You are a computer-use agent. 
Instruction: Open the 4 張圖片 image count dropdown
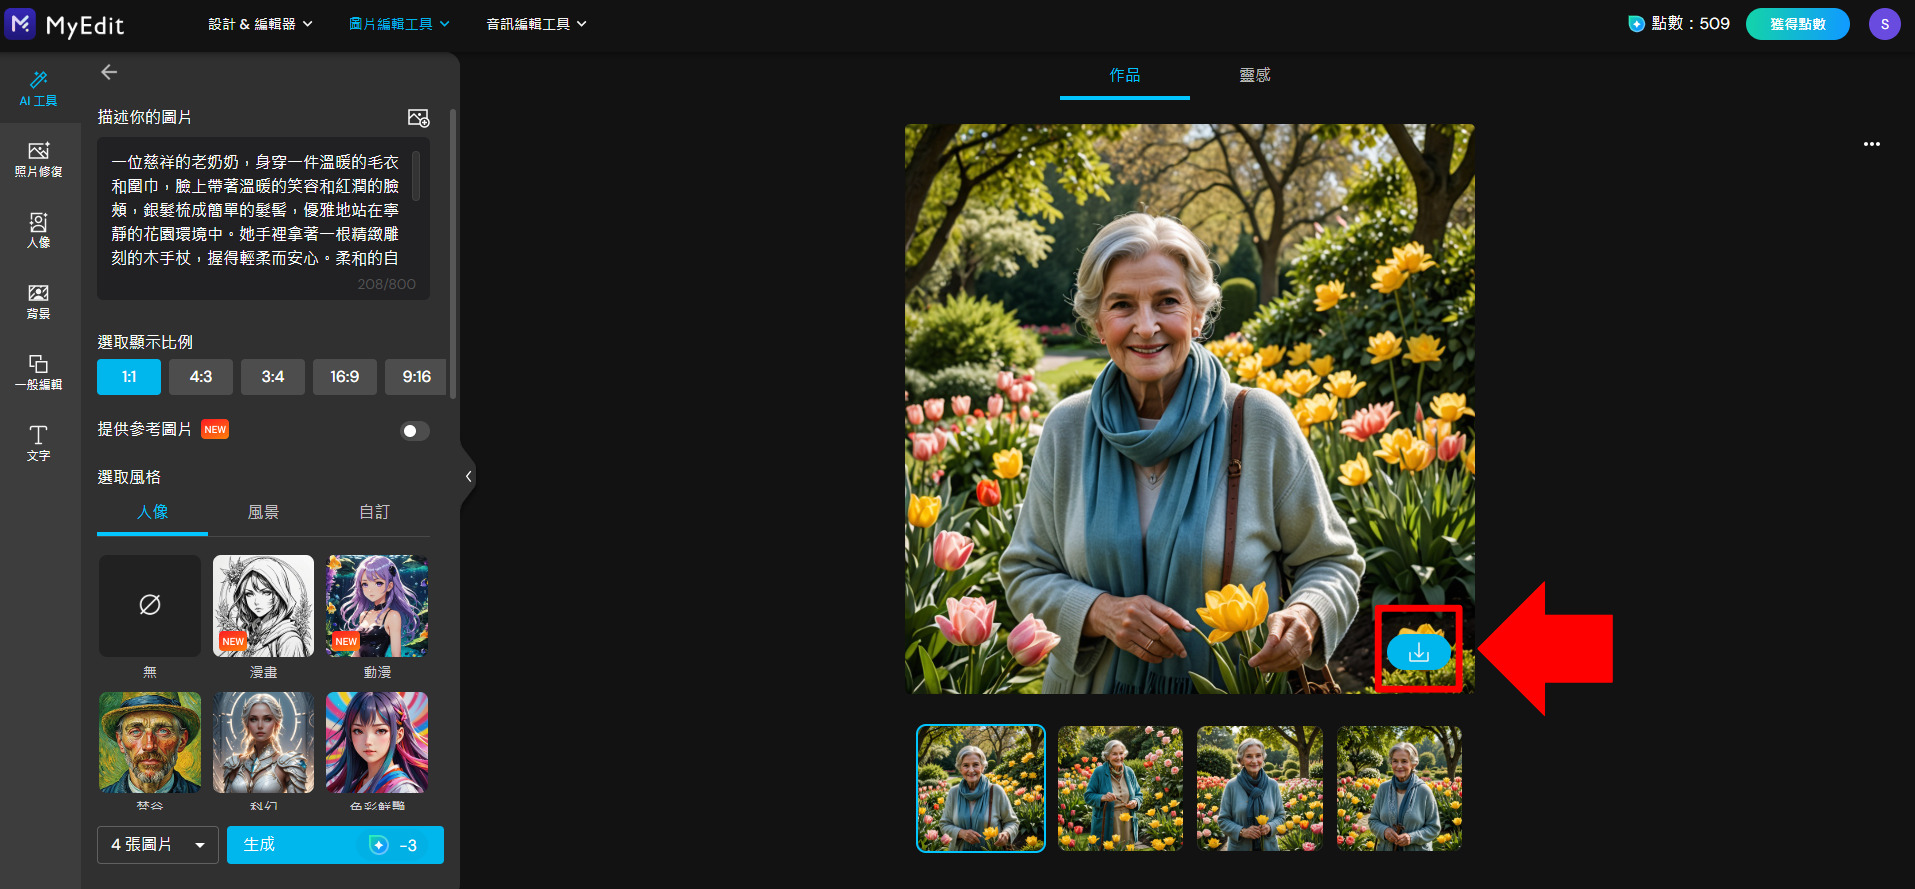click(158, 845)
